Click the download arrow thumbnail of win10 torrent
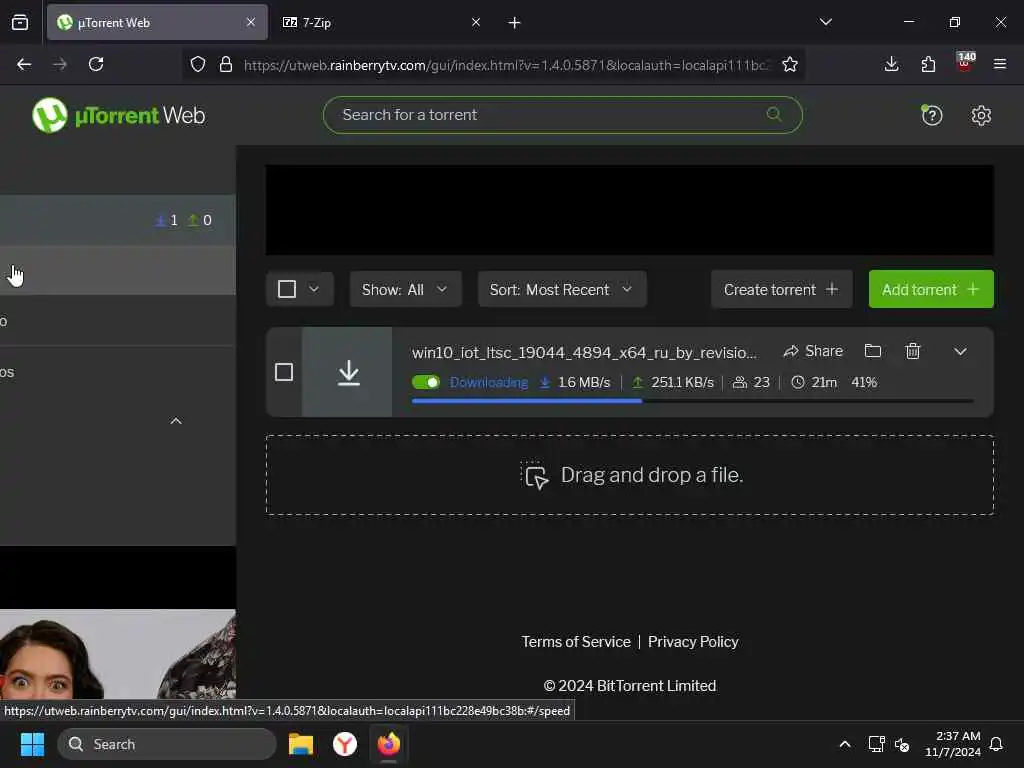Viewport: 1024px width, 768px height. click(348, 372)
